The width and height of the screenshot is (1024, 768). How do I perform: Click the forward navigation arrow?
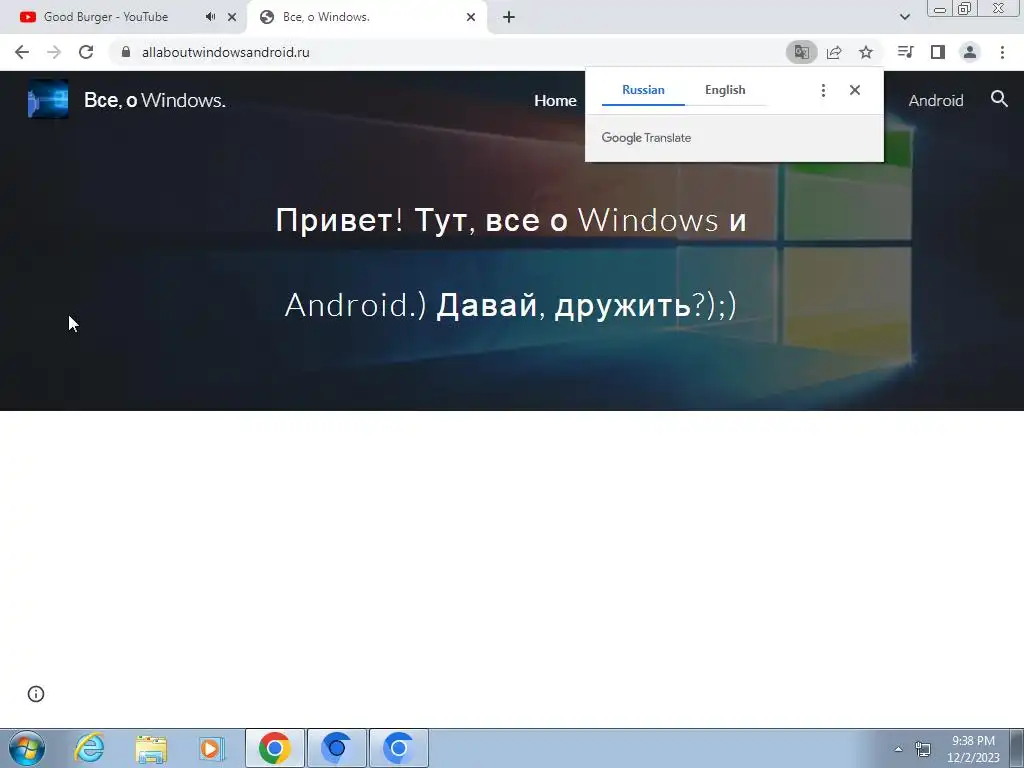(x=54, y=52)
